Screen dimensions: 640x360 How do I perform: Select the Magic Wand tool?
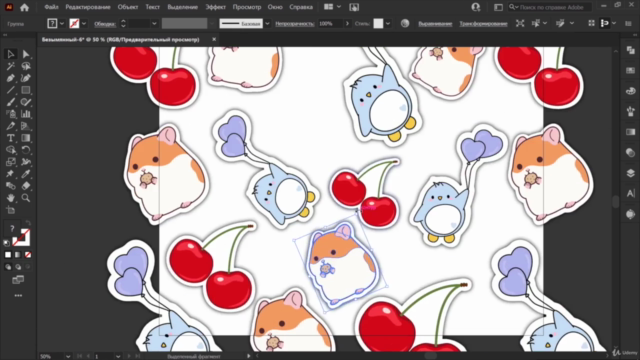(x=11, y=66)
